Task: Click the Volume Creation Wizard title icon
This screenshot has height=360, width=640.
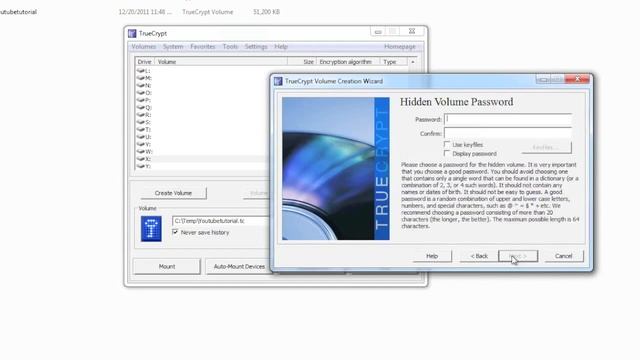Action: 278,81
